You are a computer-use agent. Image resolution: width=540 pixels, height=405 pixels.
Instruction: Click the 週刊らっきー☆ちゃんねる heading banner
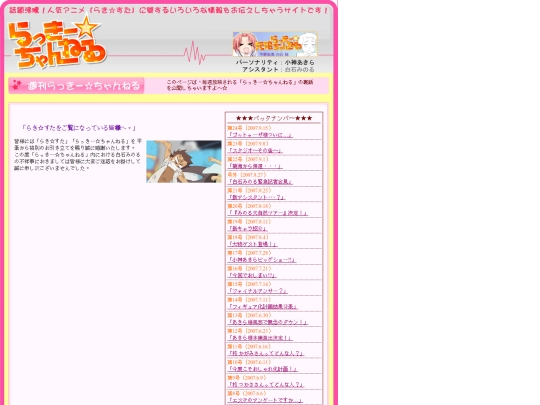pyautogui.click(x=76, y=86)
